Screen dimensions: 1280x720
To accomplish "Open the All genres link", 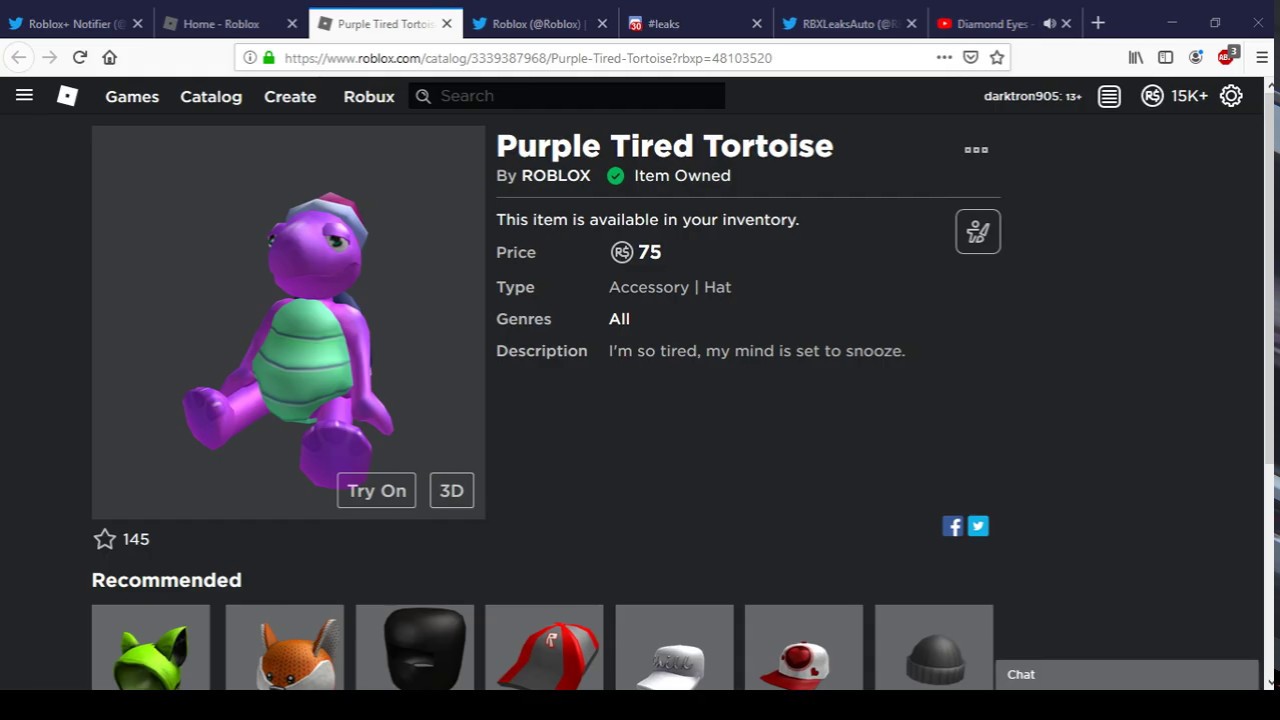I will tap(619, 319).
